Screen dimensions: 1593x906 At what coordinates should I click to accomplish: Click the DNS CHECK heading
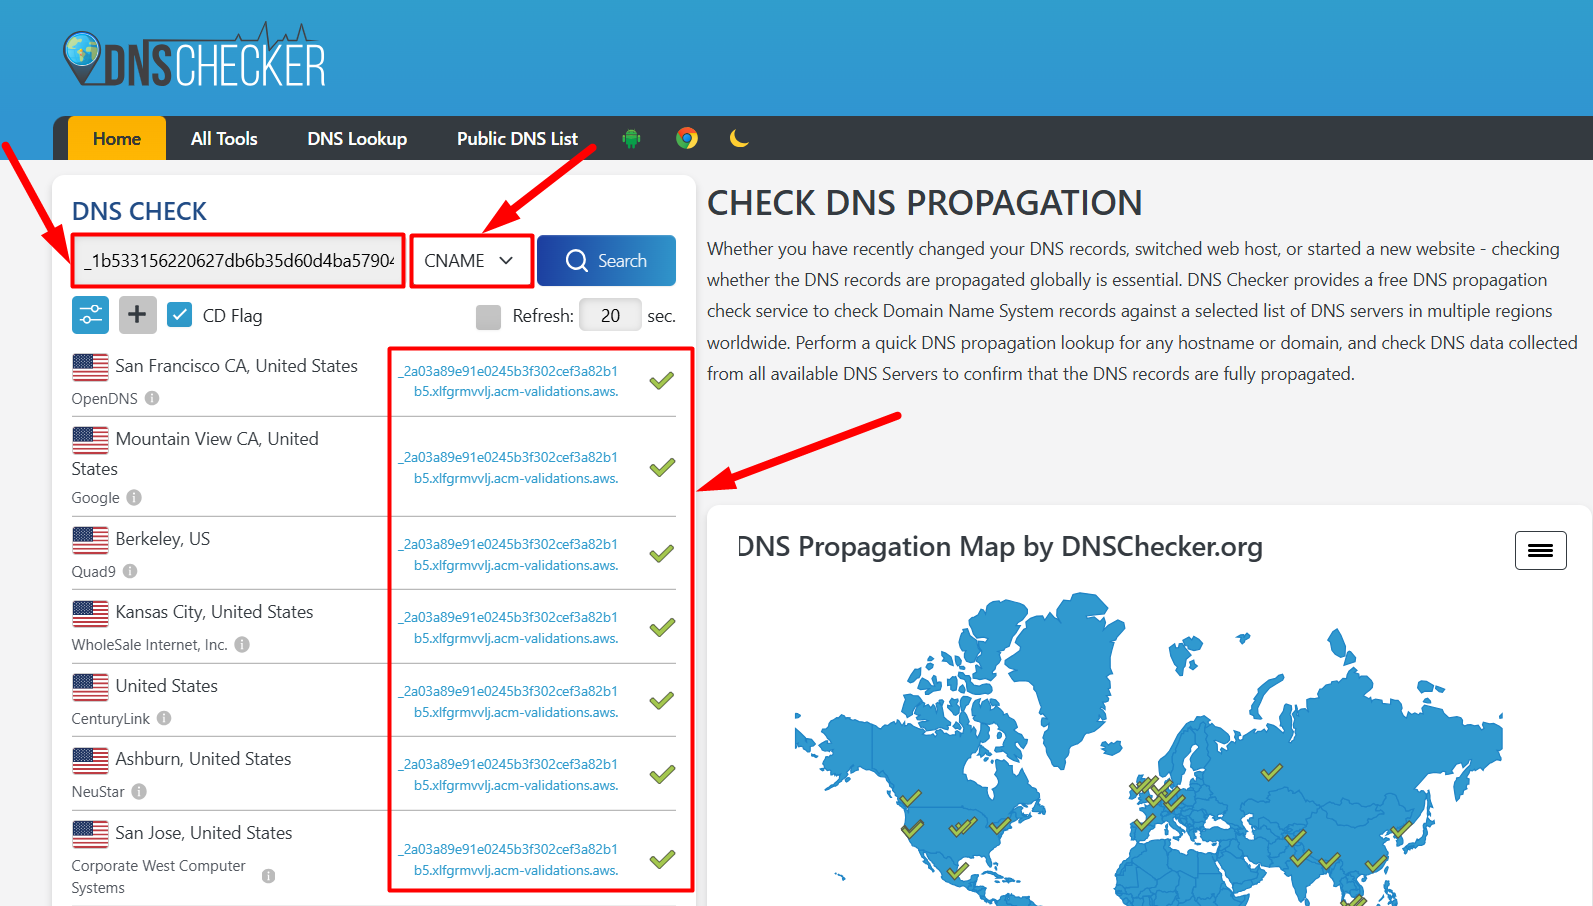139,211
